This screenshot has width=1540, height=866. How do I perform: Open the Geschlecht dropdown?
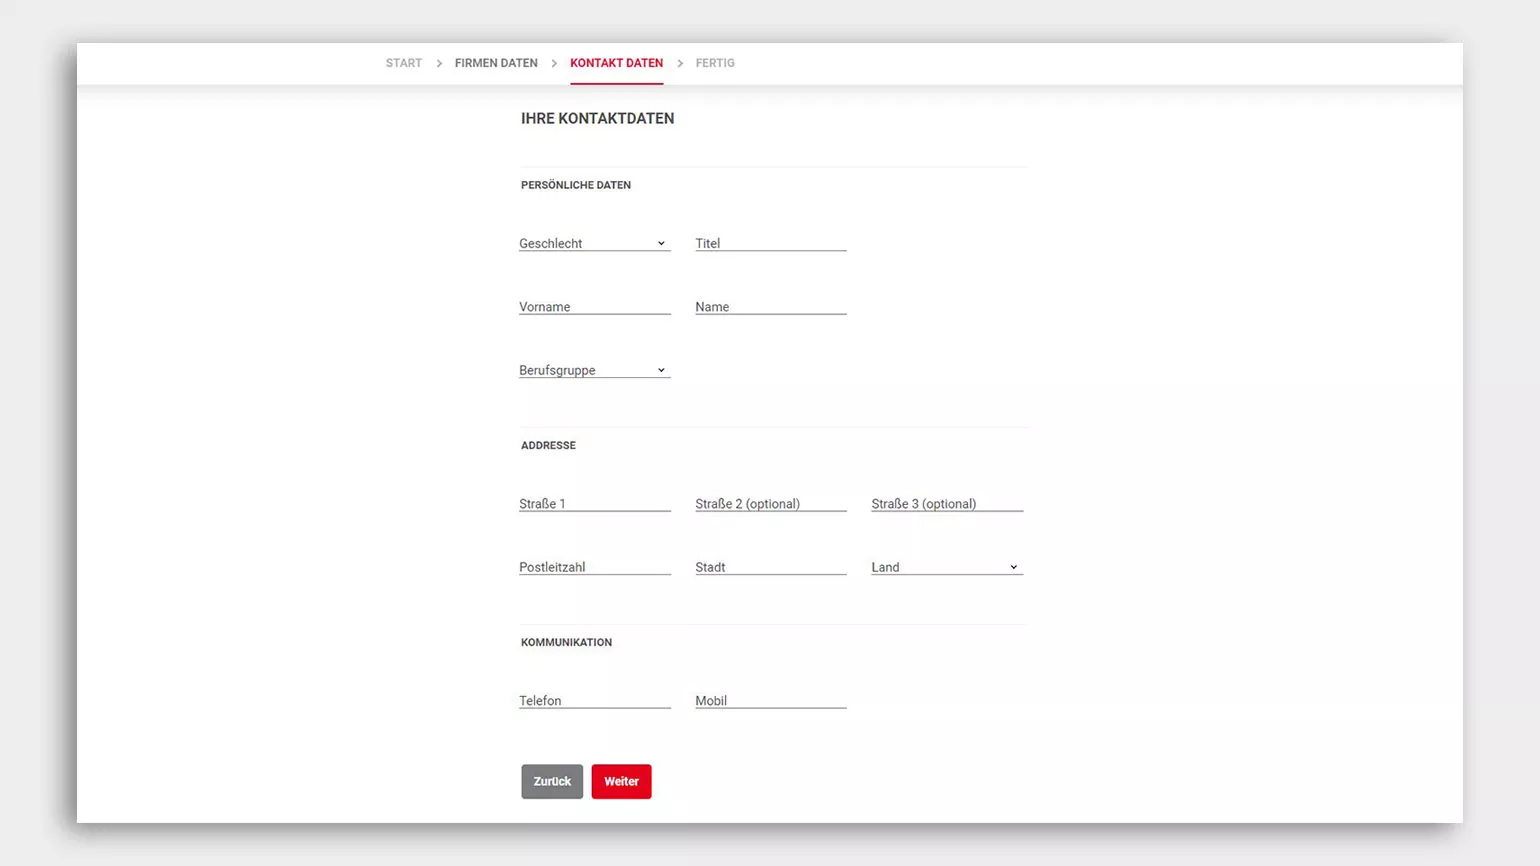(594, 243)
